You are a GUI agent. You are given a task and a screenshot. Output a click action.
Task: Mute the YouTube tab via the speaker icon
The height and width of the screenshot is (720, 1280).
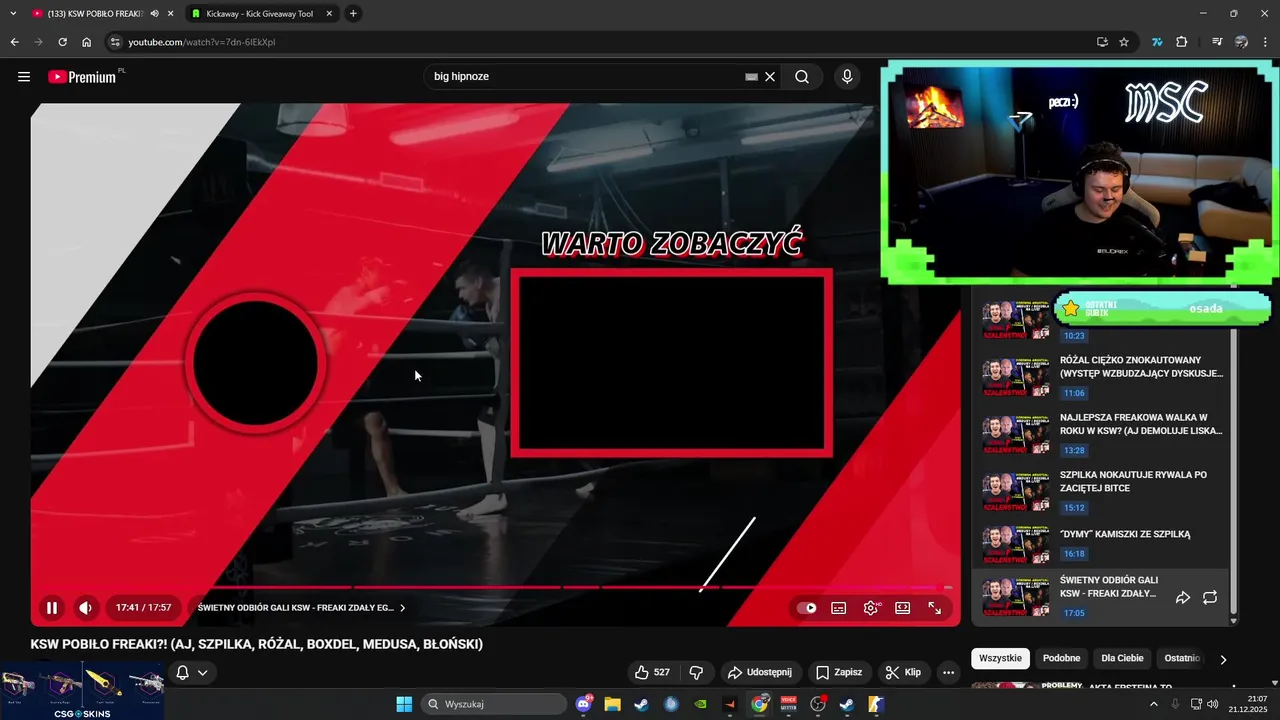click(154, 14)
